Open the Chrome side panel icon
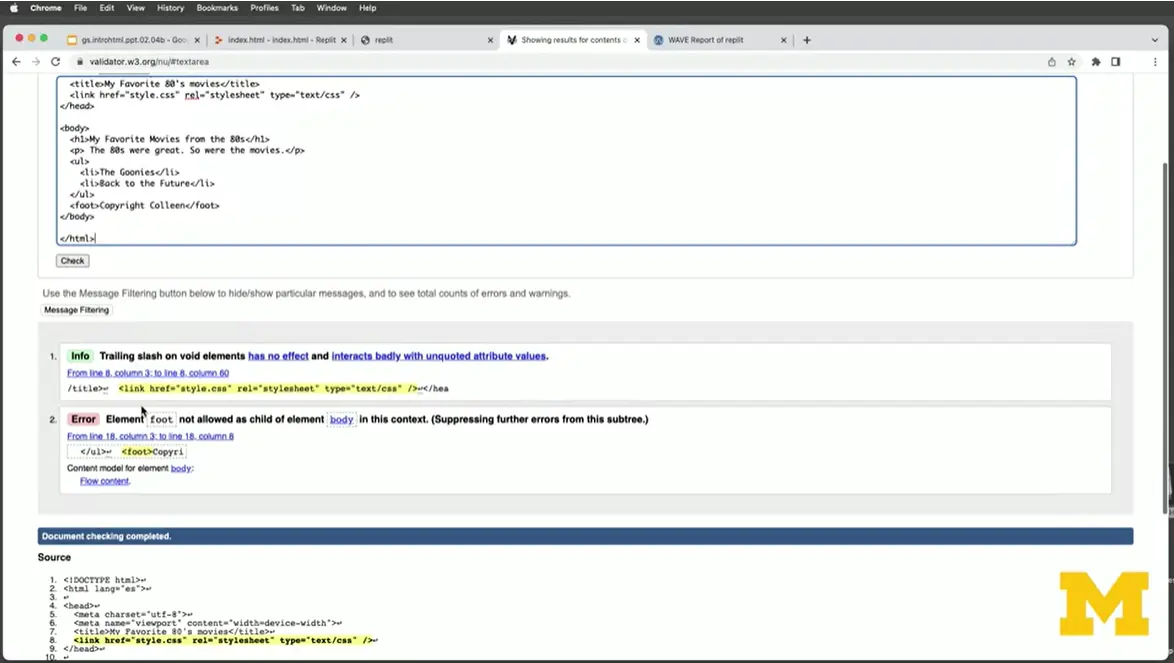The height and width of the screenshot is (663, 1174). tap(1117, 61)
